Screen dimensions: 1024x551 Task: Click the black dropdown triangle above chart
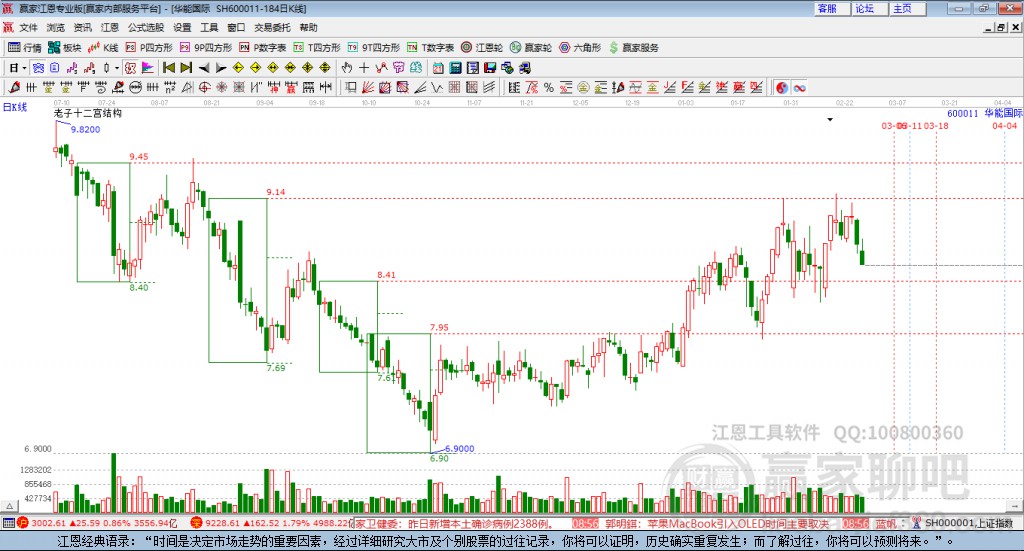pos(830,119)
